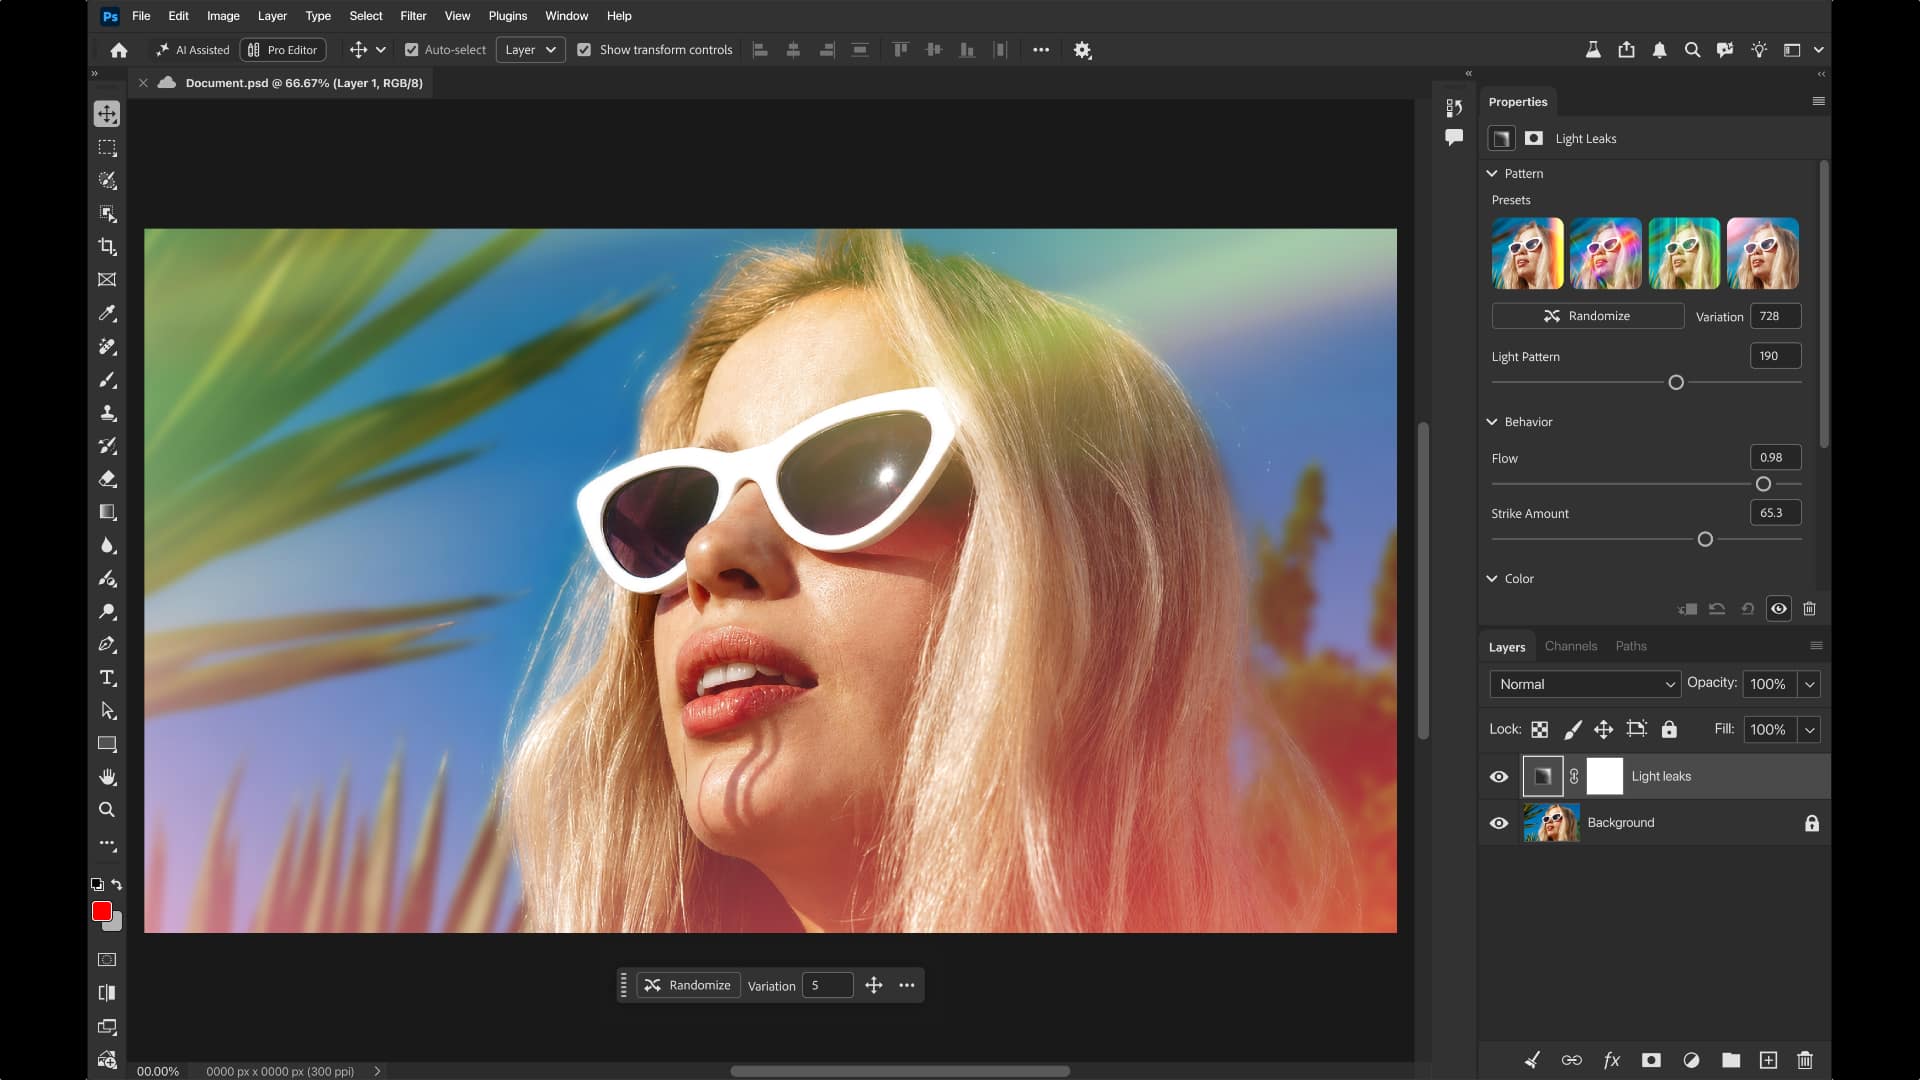Select the Type tool
The image size is (1920, 1080).
[107, 678]
